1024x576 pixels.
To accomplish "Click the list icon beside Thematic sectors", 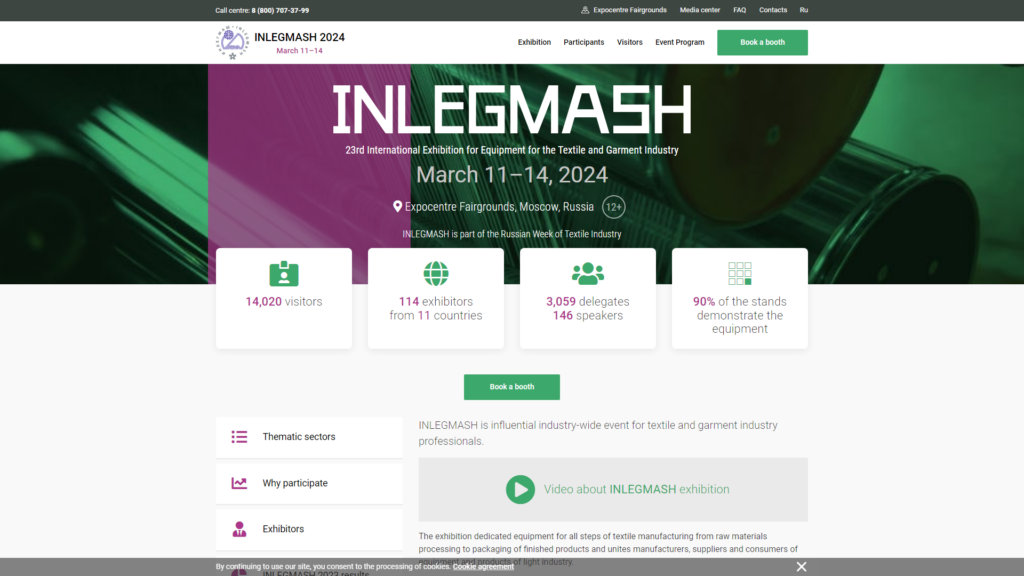I will pyautogui.click(x=239, y=437).
